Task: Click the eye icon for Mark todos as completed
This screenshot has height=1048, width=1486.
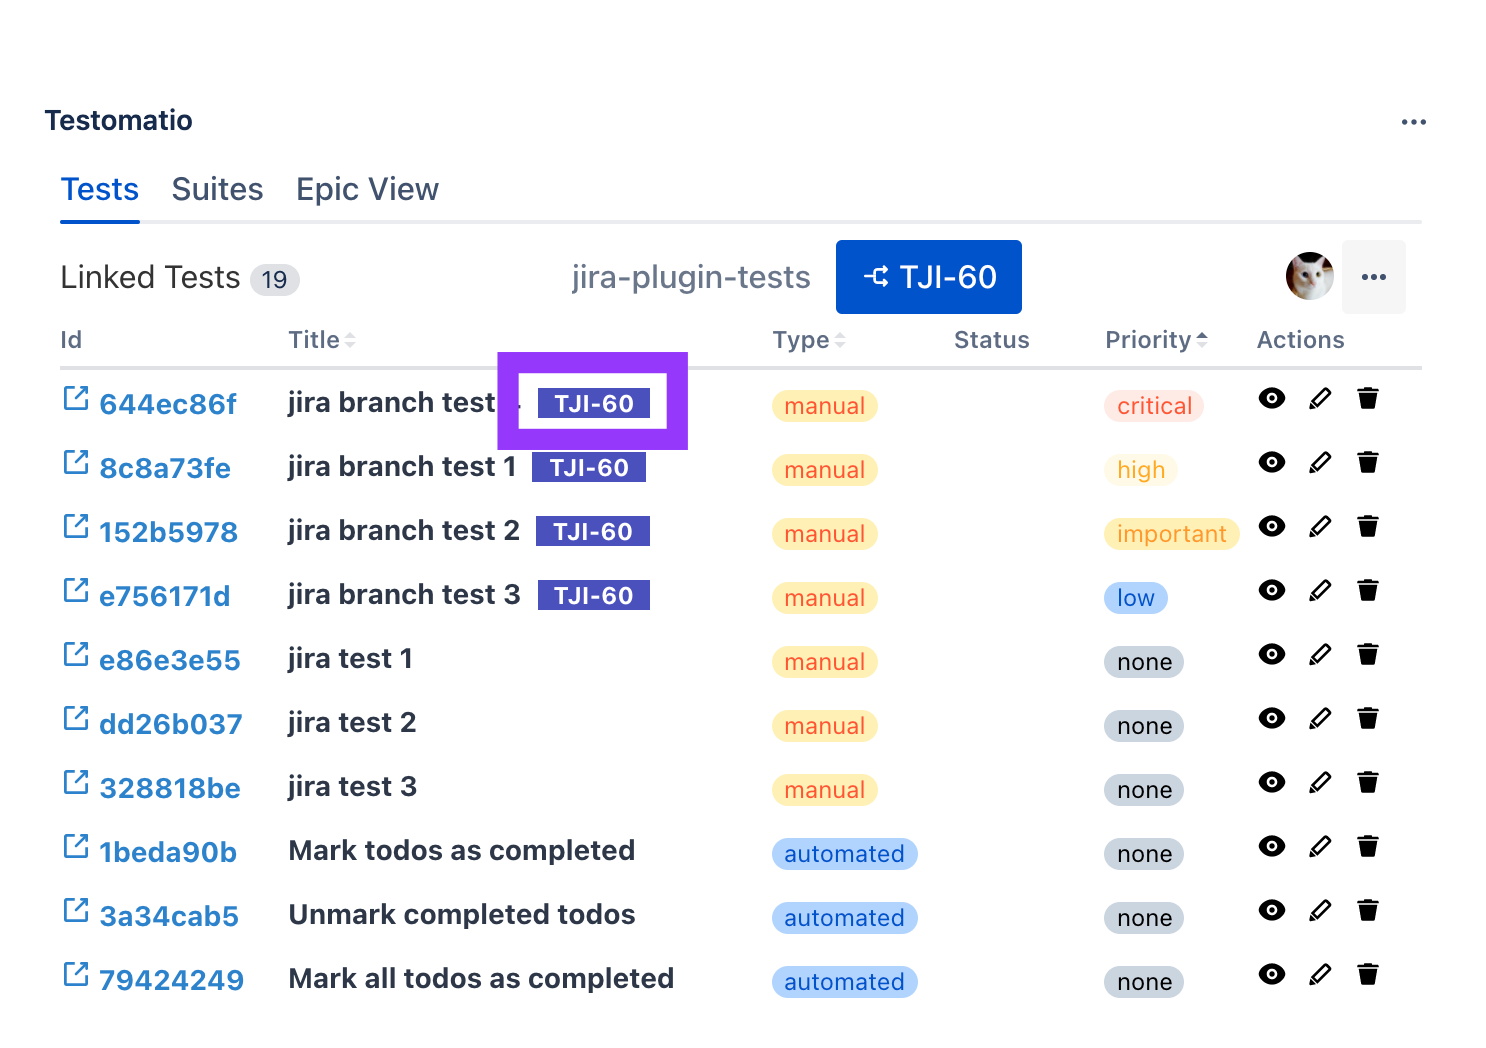Action: 1271,846
